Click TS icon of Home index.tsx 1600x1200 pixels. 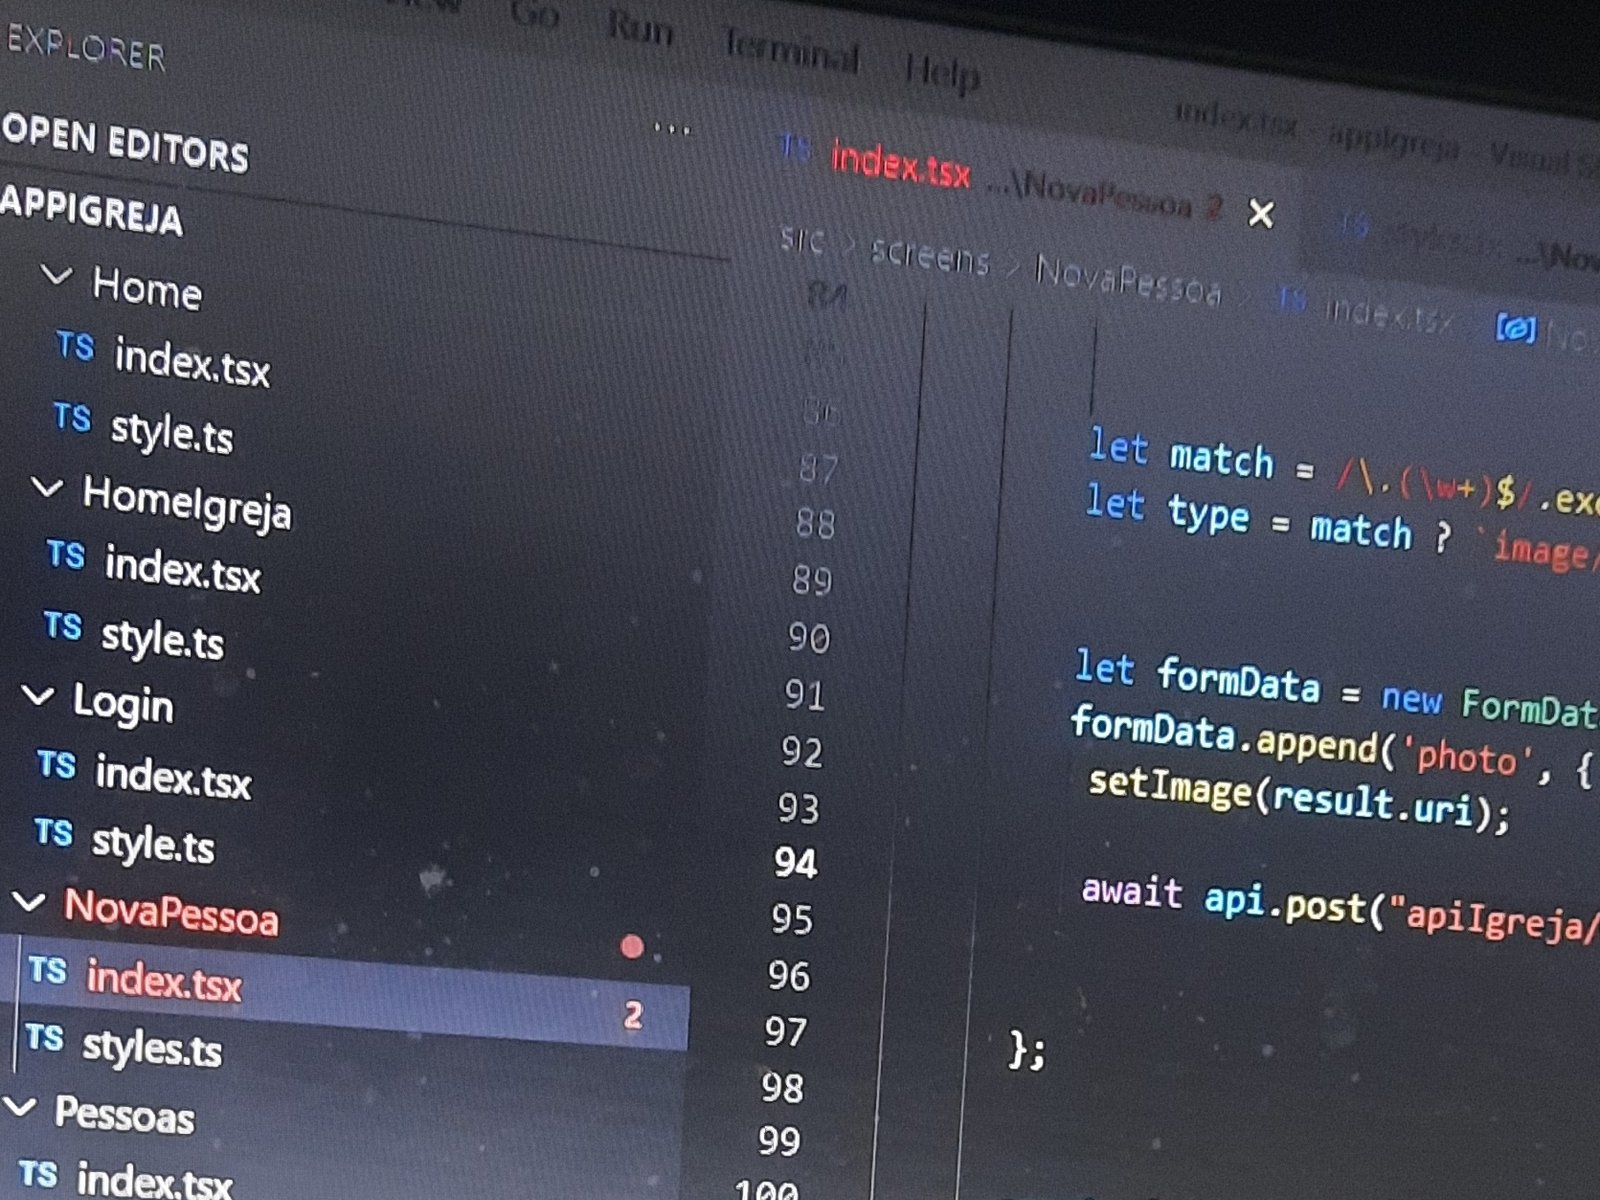(x=75, y=347)
